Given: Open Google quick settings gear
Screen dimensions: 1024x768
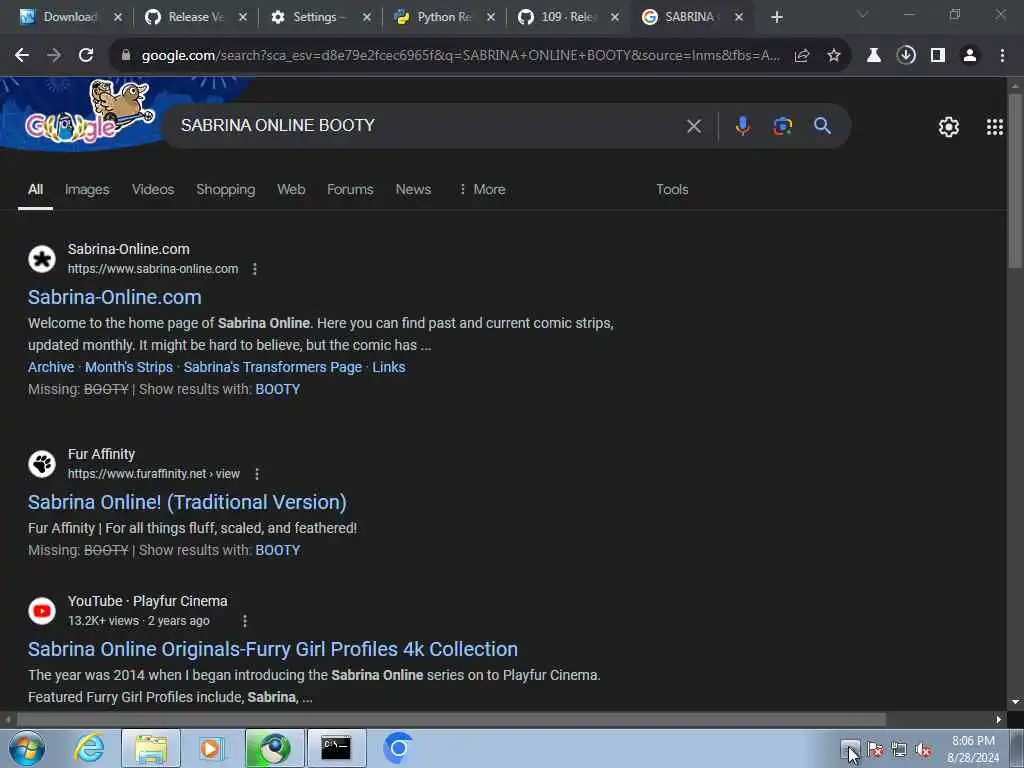Looking at the screenshot, I should (x=948, y=127).
